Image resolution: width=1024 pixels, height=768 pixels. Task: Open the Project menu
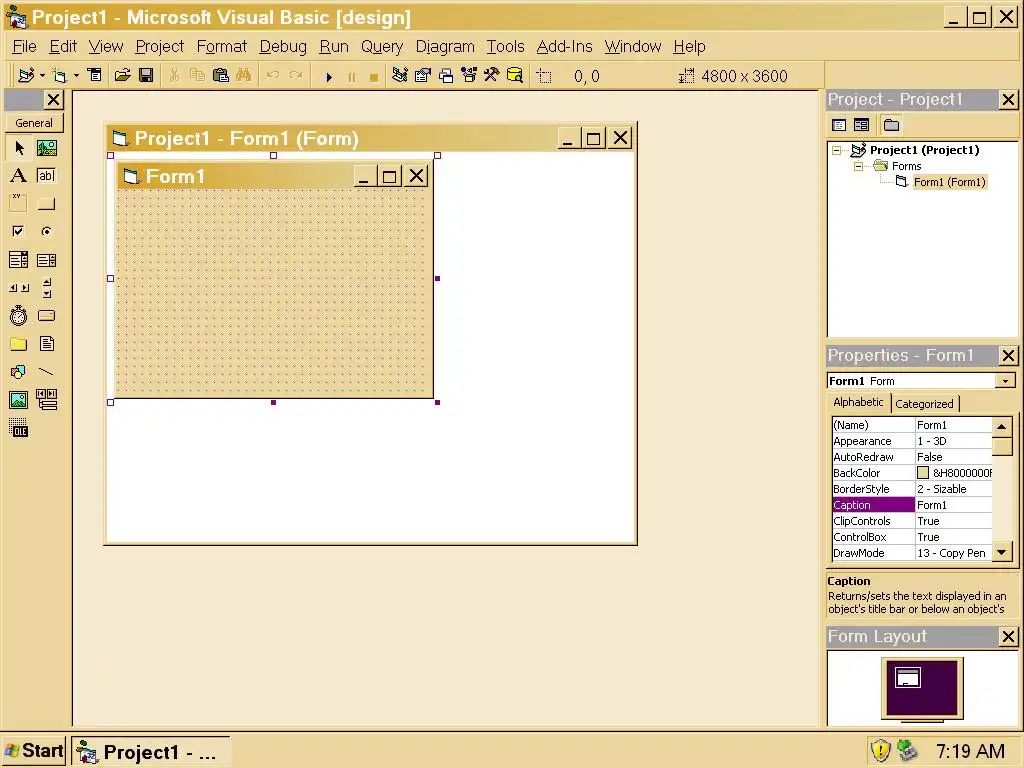[159, 46]
